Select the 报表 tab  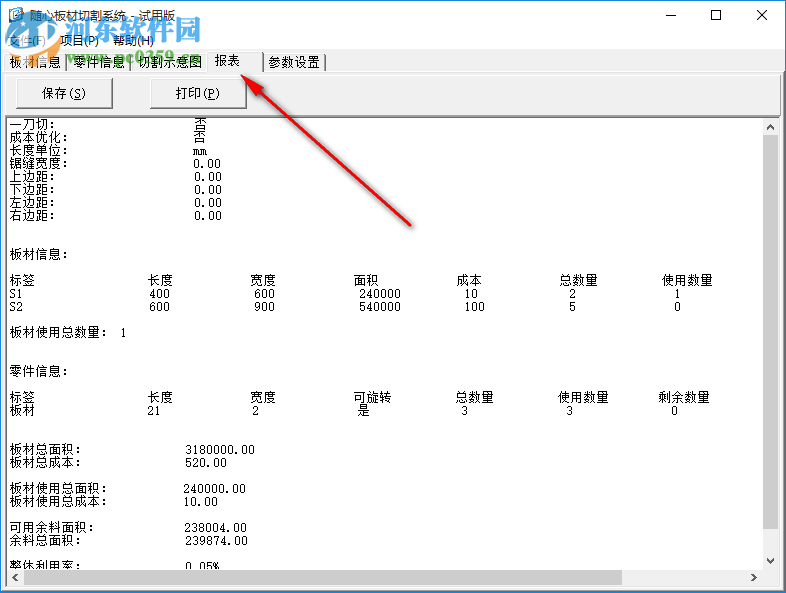click(227, 61)
